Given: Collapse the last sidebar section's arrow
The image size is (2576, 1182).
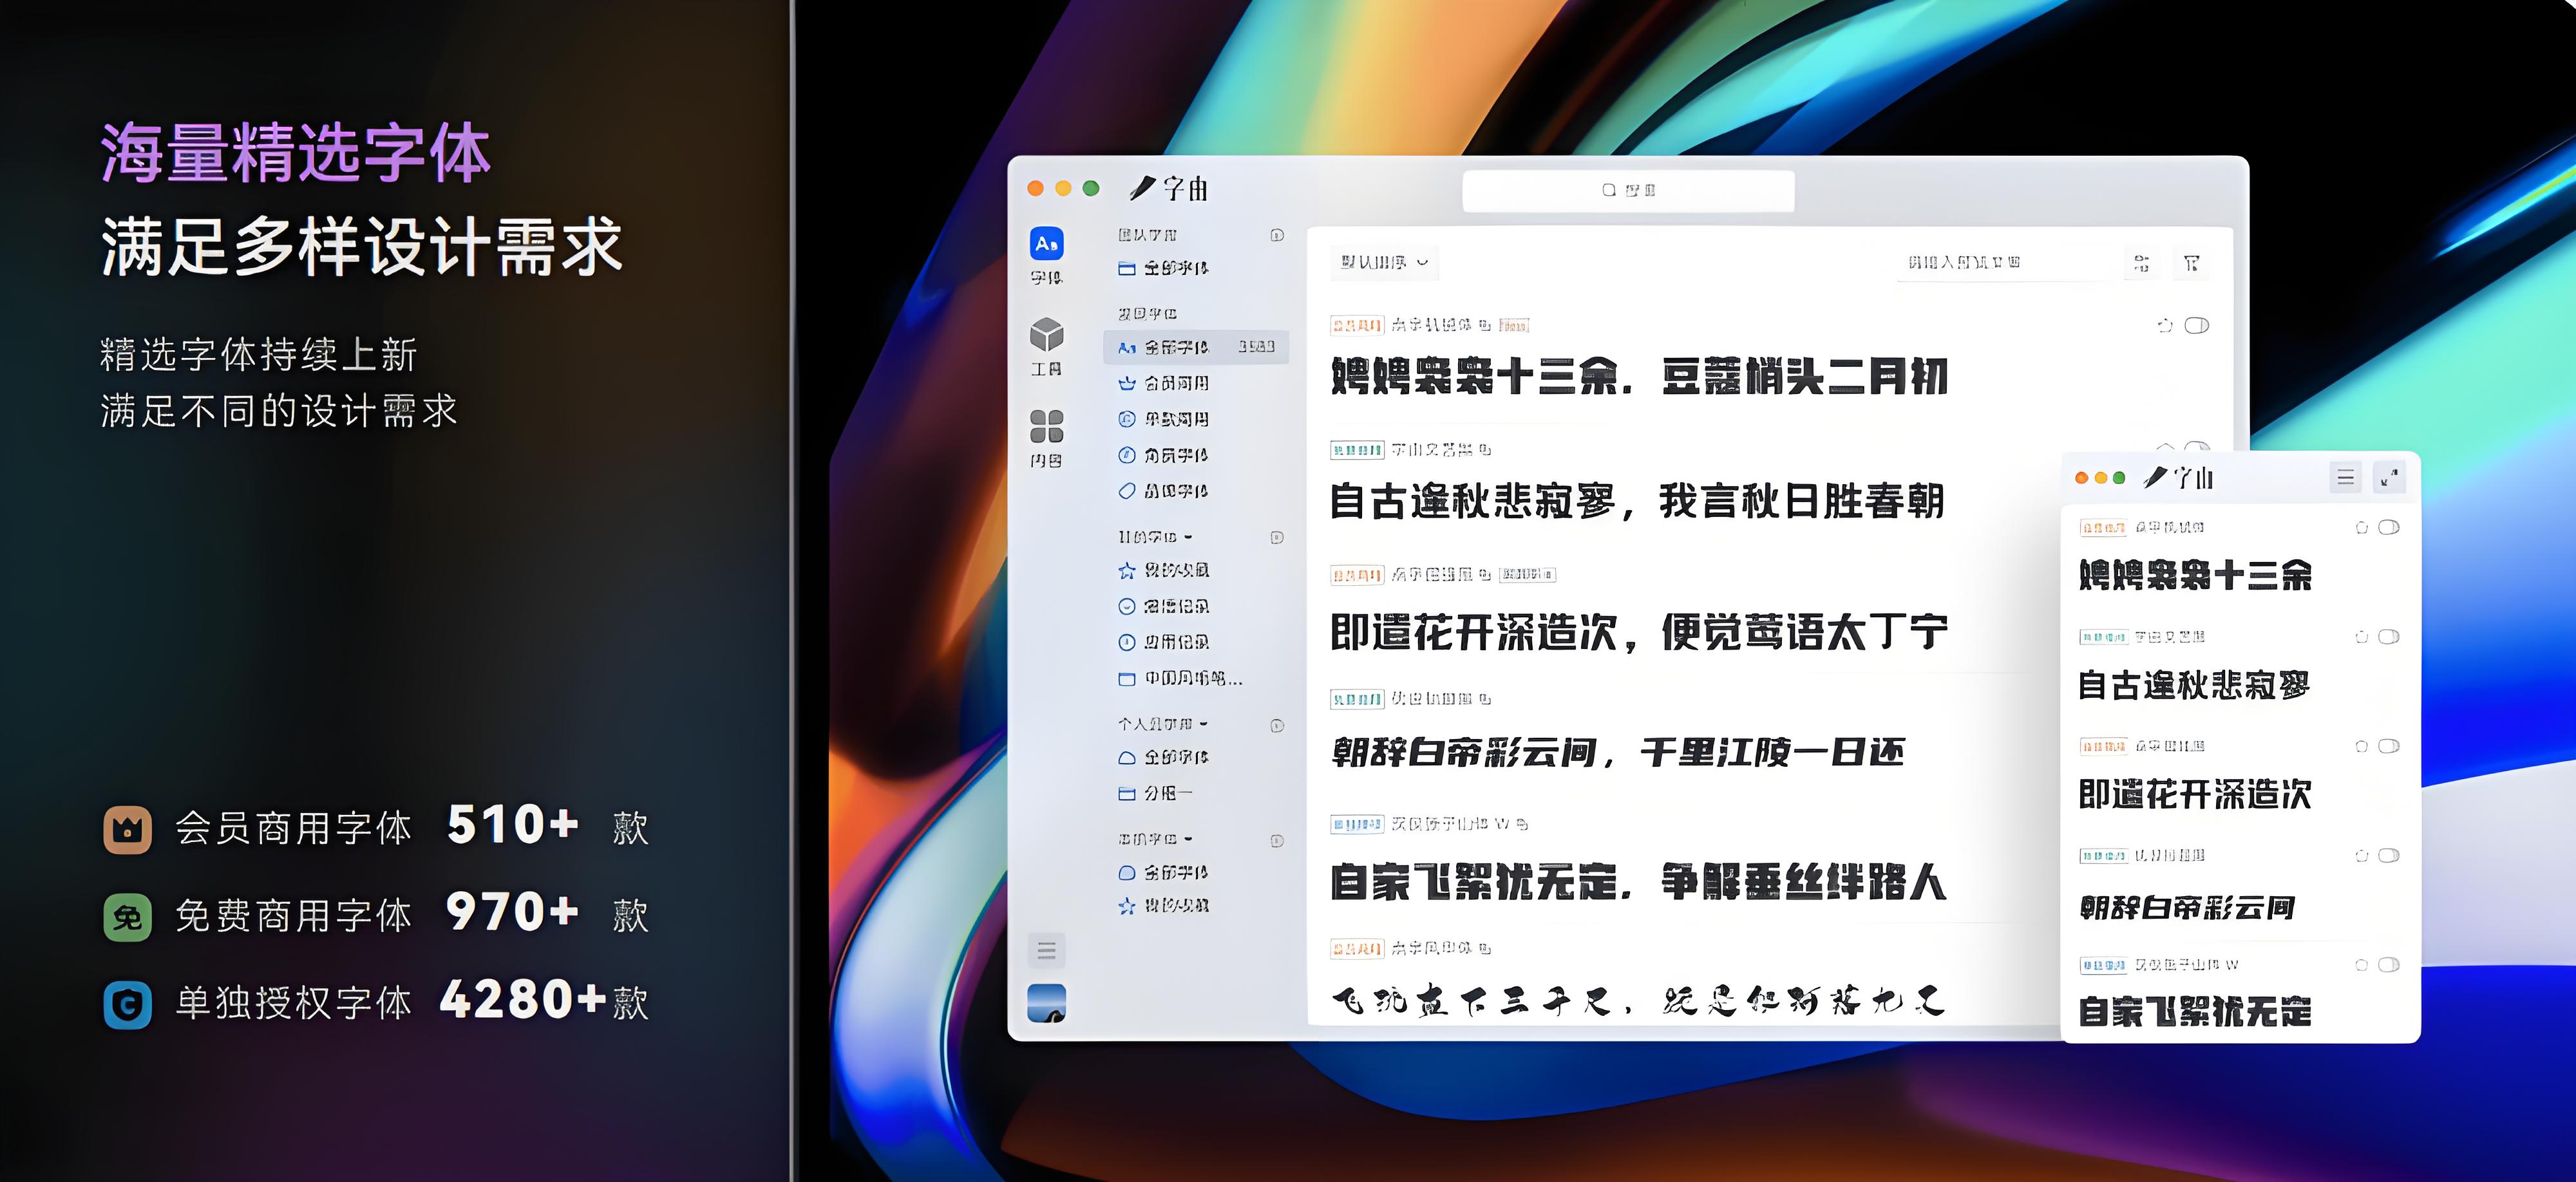Looking at the screenshot, I should 1188,839.
